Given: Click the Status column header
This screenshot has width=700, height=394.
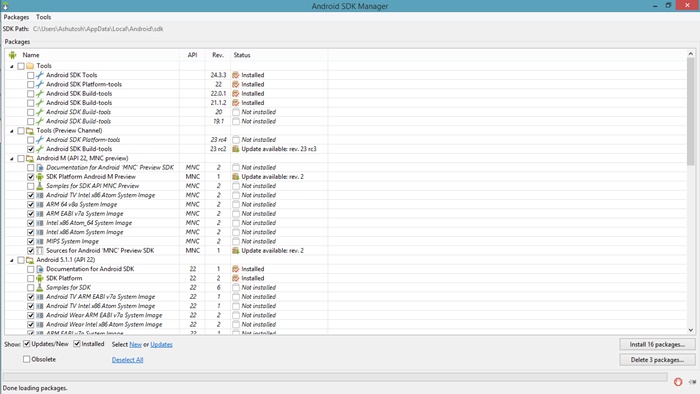Looking at the screenshot, I should coord(242,55).
